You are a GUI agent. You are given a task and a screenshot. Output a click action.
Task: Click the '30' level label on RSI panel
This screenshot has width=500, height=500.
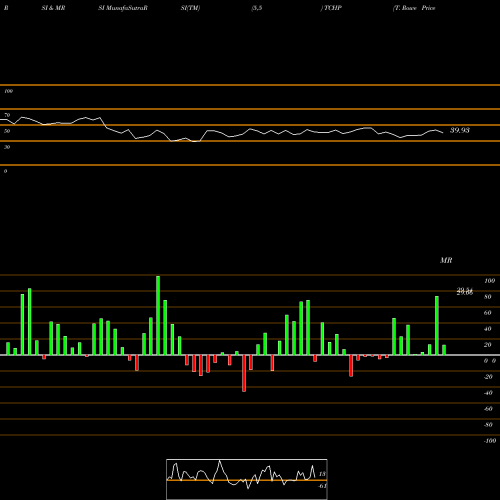[x=7, y=147]
